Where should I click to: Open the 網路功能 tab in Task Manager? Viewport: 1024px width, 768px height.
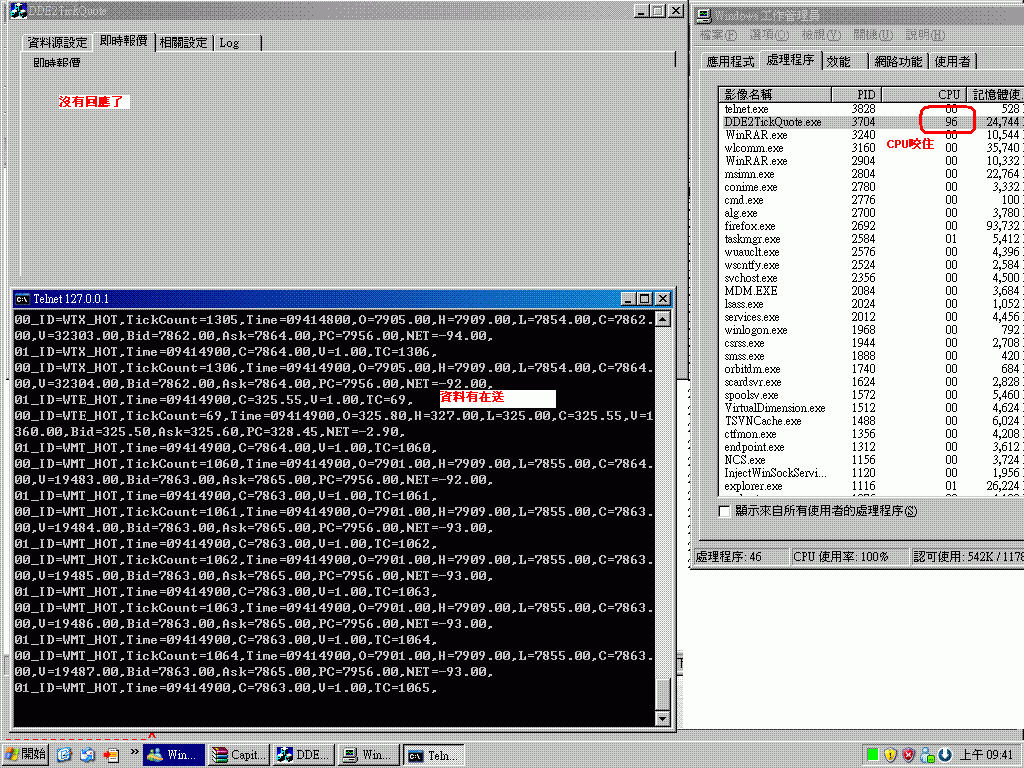click(899, 61)
